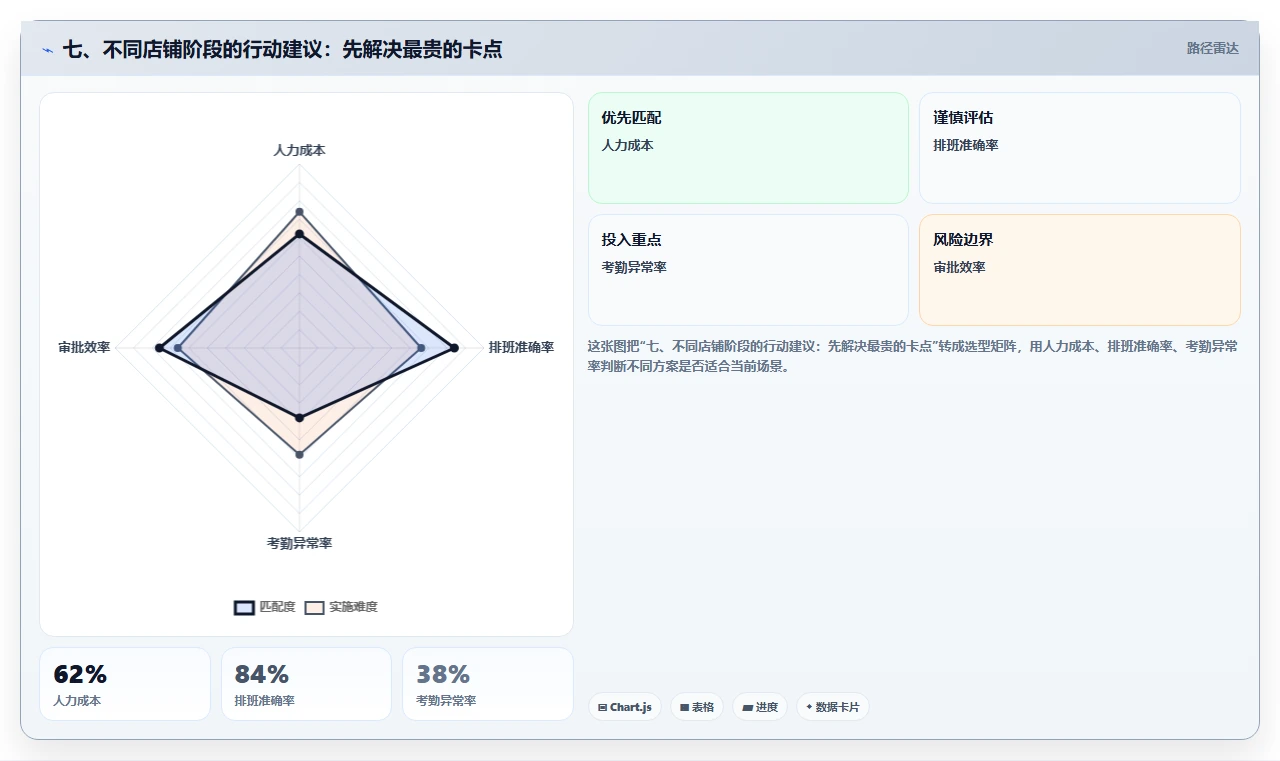
Task: Open the 风险边界 card
Action: 1080,270
